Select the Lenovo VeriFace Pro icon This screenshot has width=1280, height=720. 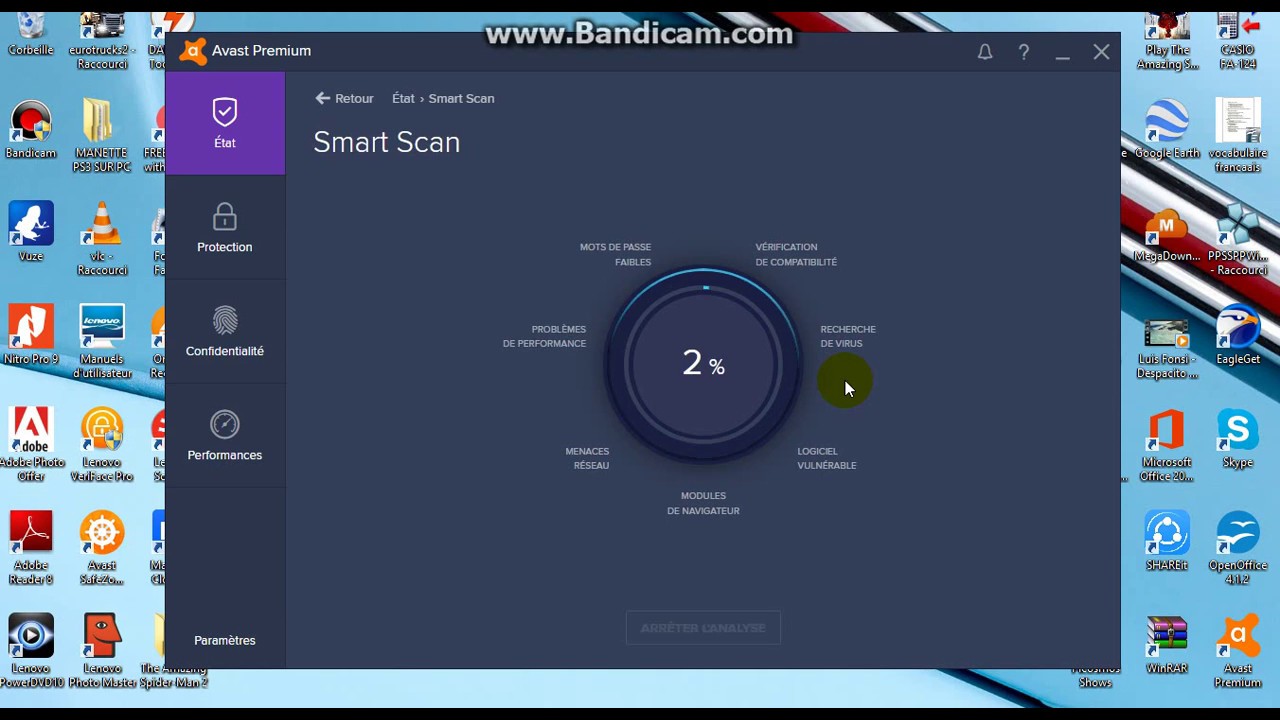click(101, 445)
